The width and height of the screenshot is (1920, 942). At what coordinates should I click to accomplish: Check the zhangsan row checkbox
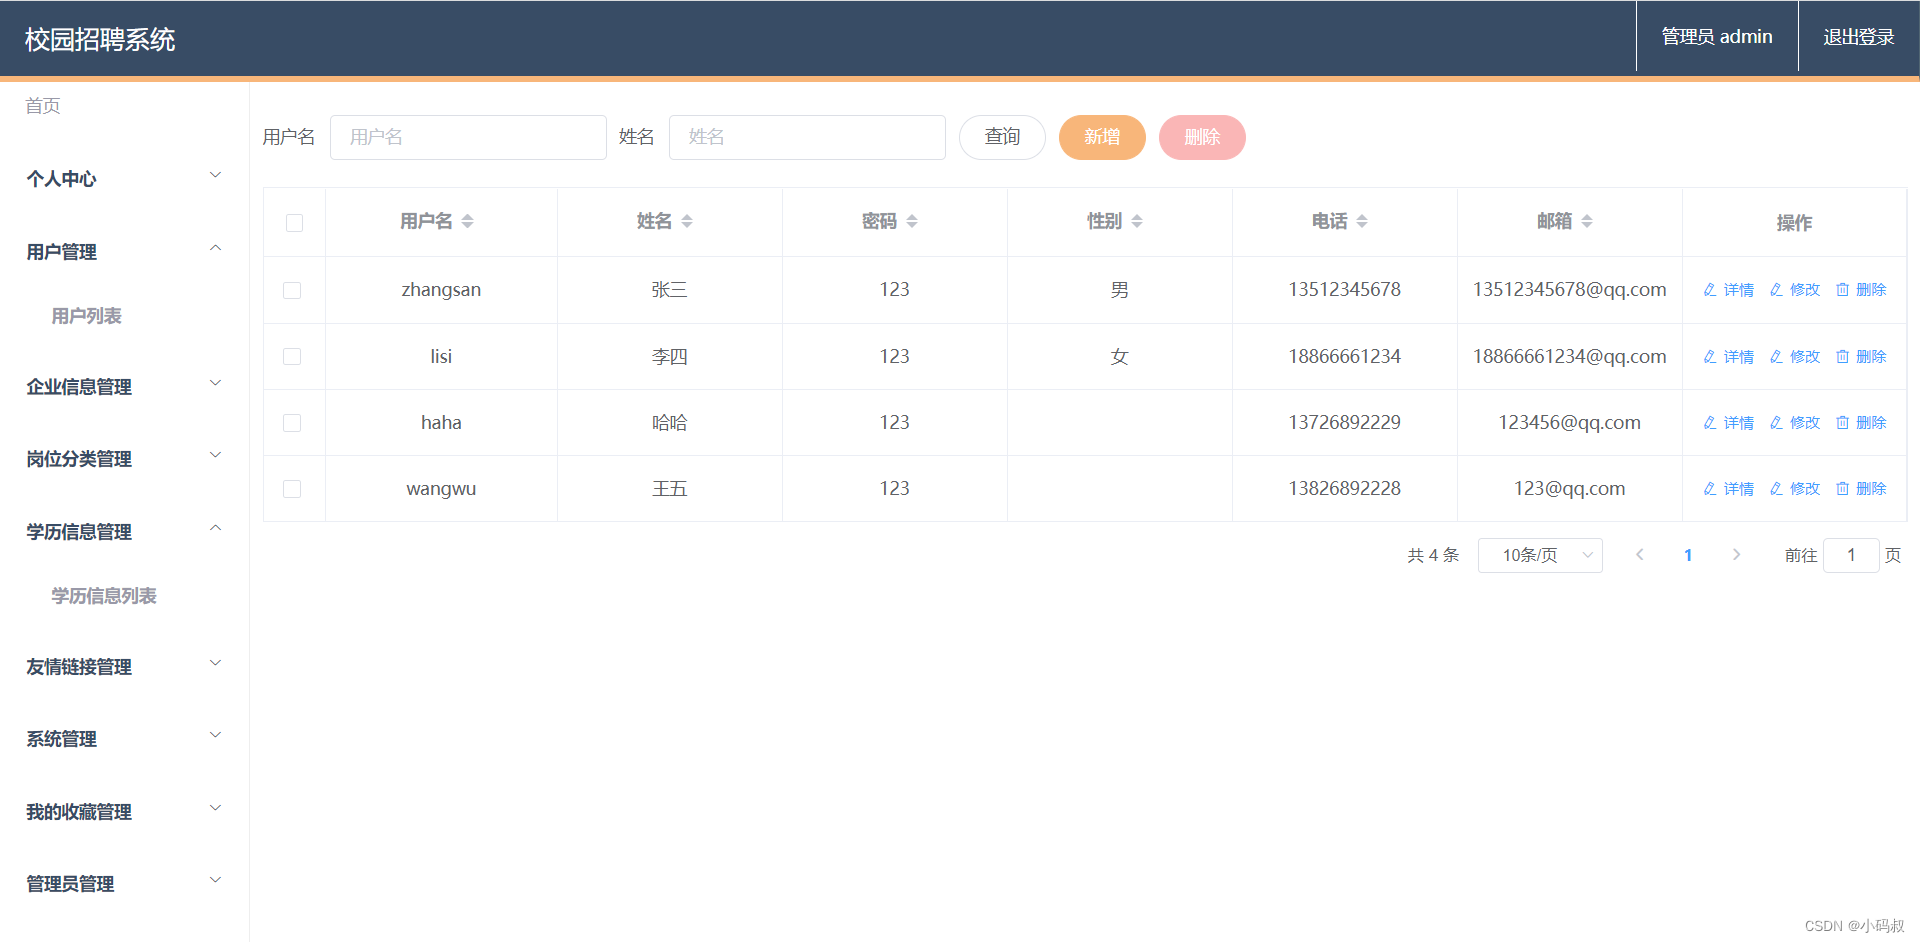pos(292,290)
